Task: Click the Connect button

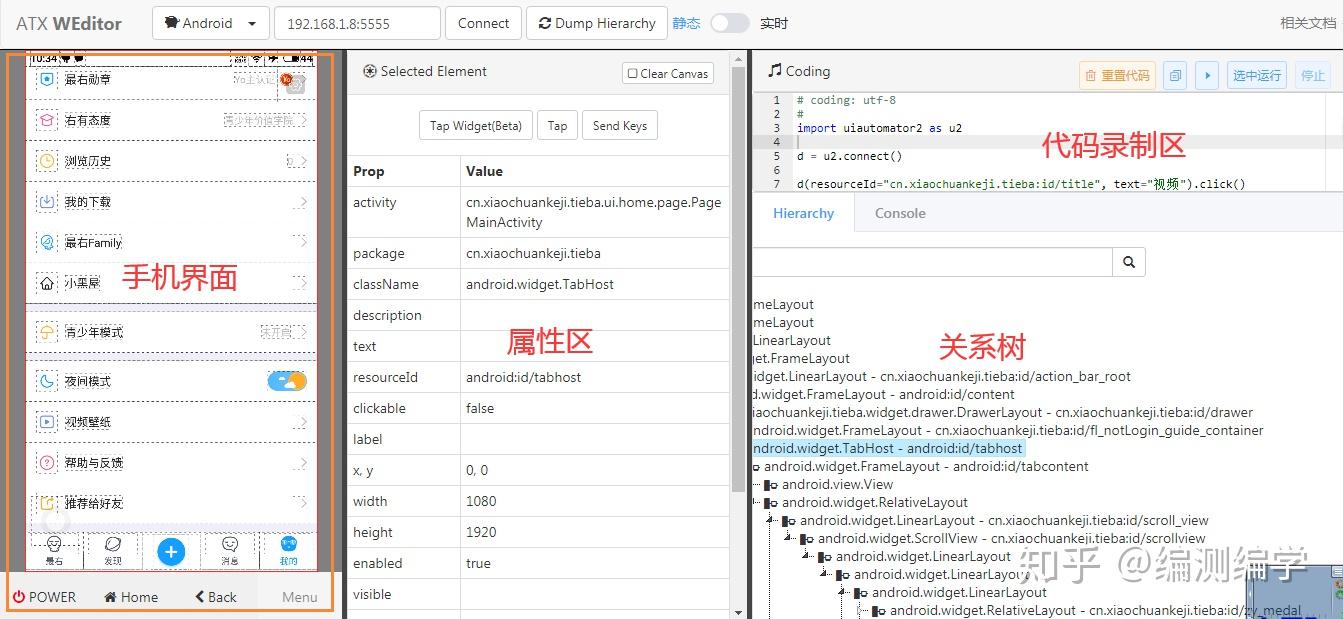Action: click(x=483, y=22)
